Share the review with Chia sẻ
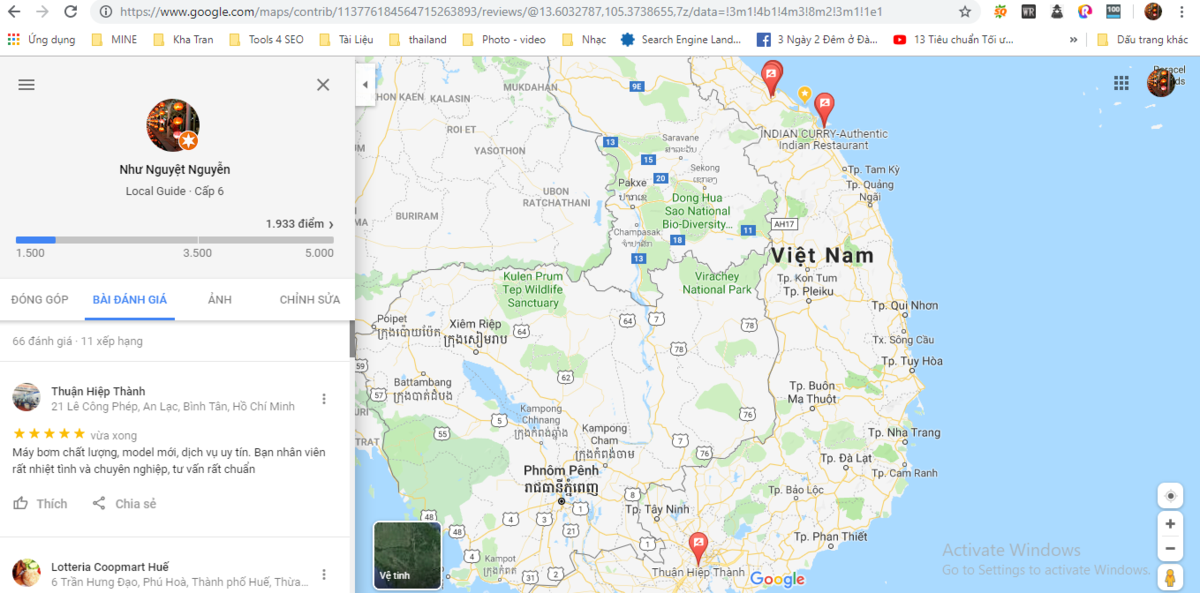The height and width of the screenshot is (593, 1200). tap(124, 504)
